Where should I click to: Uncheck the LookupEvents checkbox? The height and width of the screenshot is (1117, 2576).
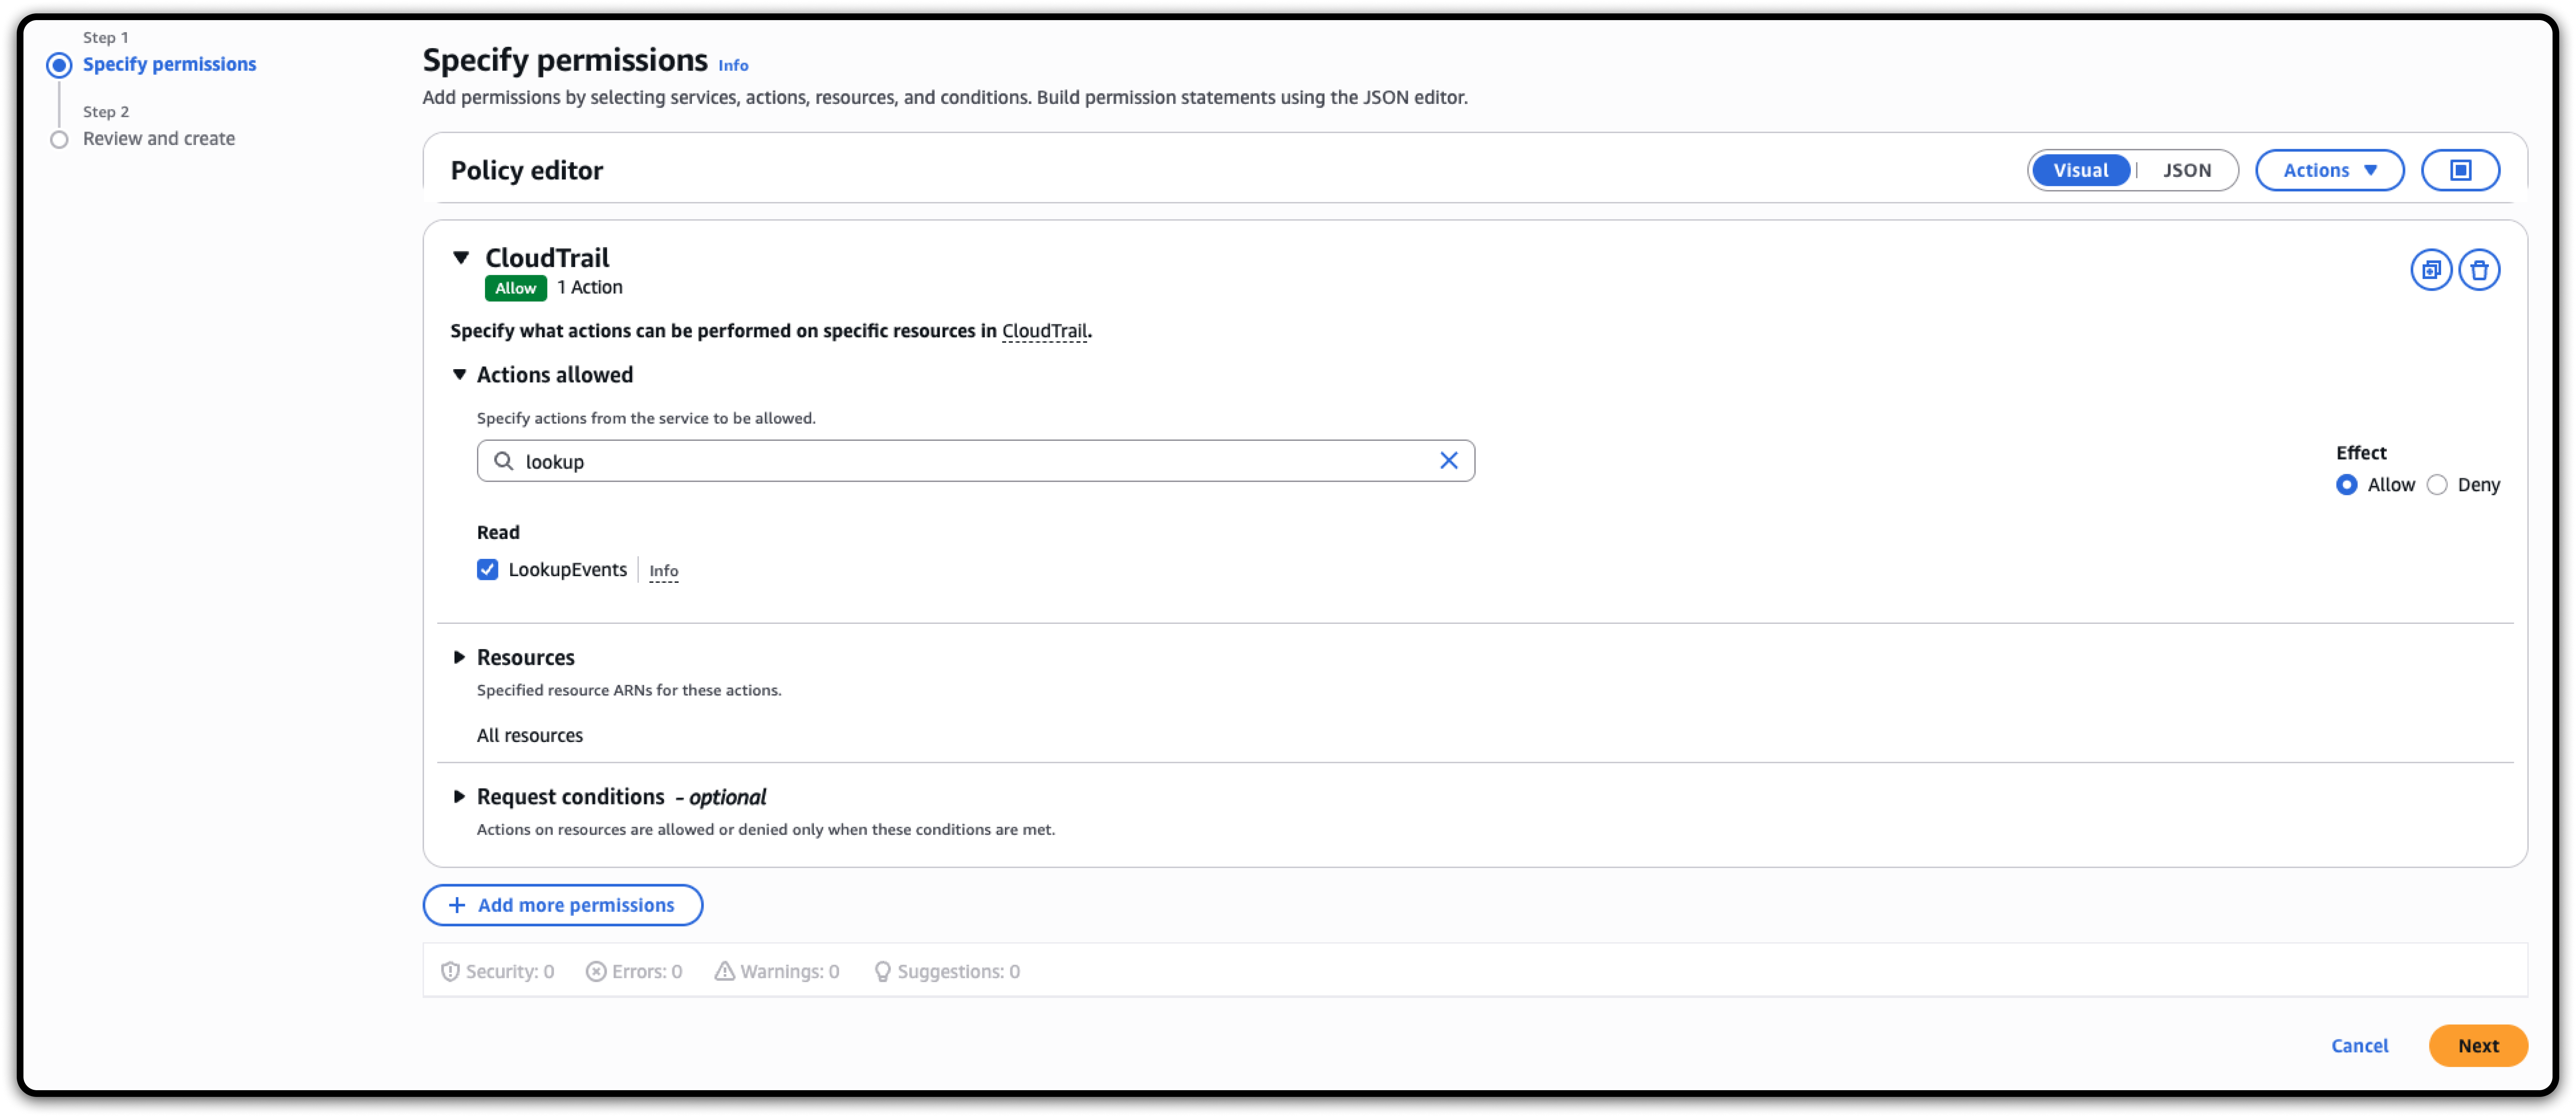click(x=488, y=570)
